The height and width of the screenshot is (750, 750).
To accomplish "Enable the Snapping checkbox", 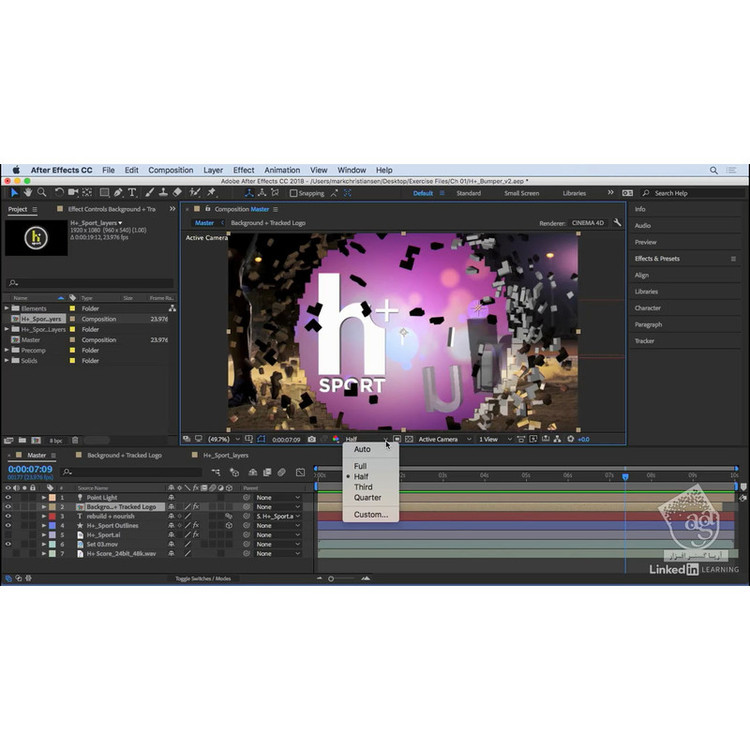I will [292, 193].
